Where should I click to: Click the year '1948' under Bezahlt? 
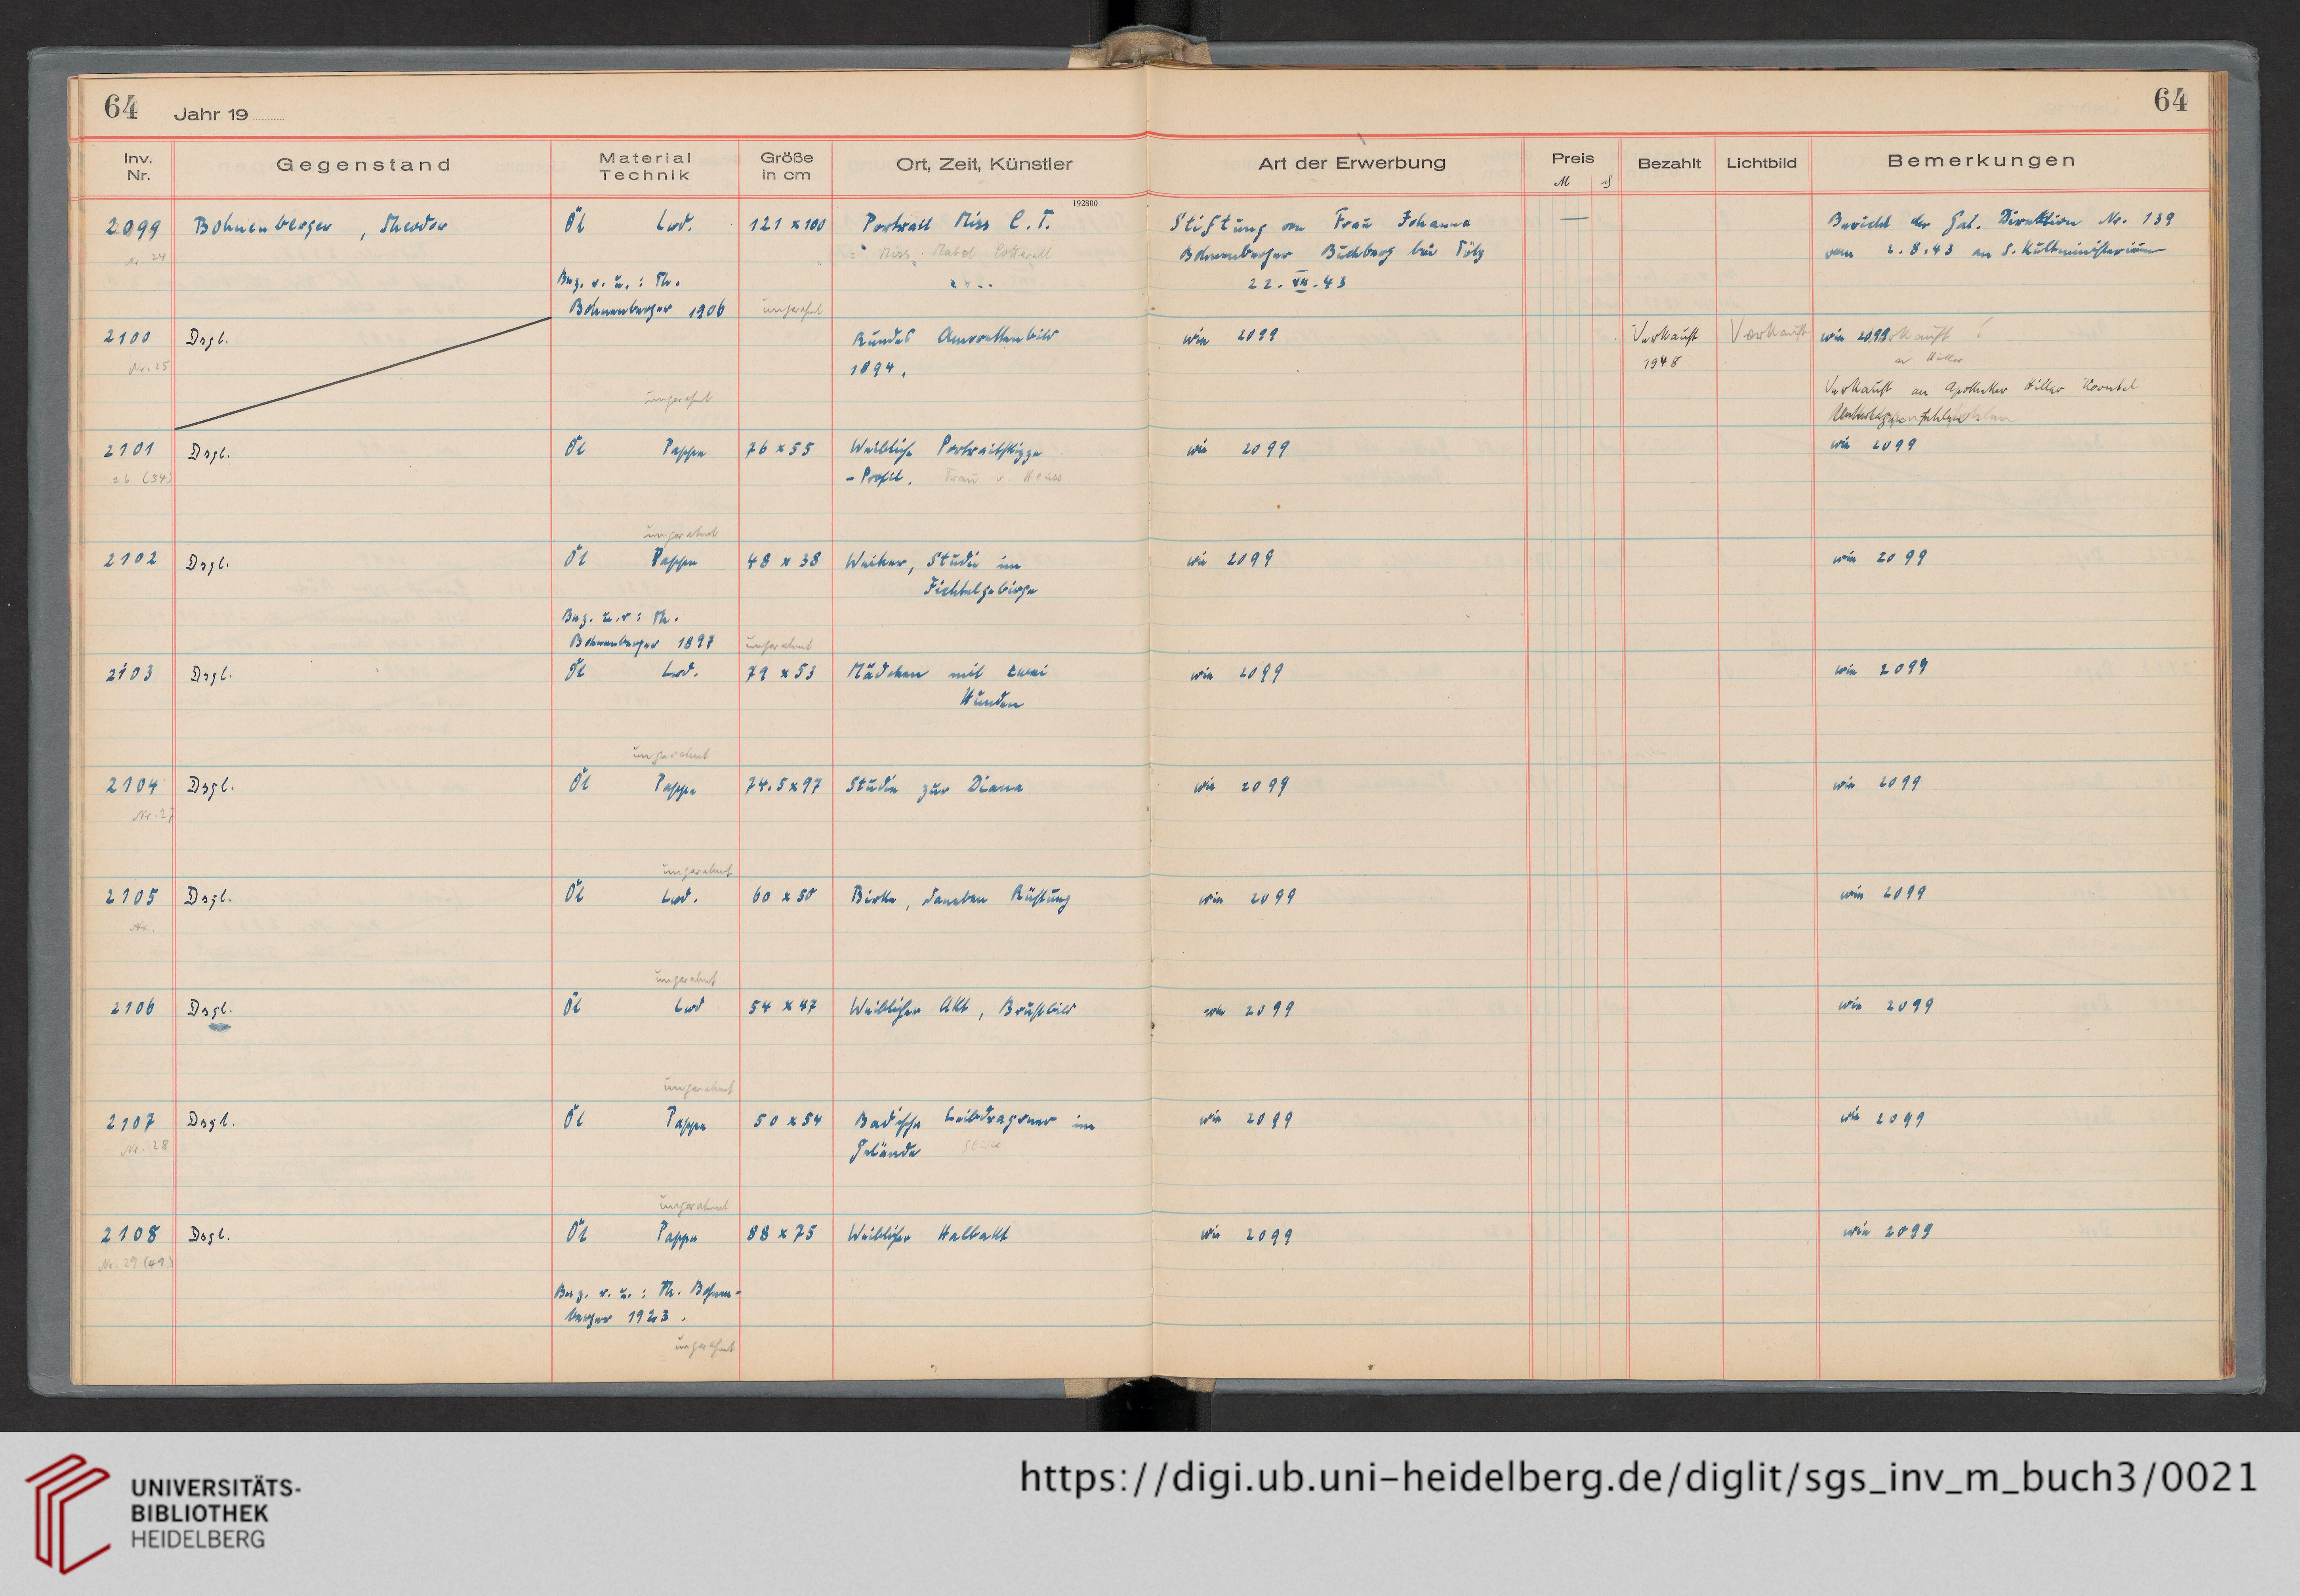[x=1661, y=362]
